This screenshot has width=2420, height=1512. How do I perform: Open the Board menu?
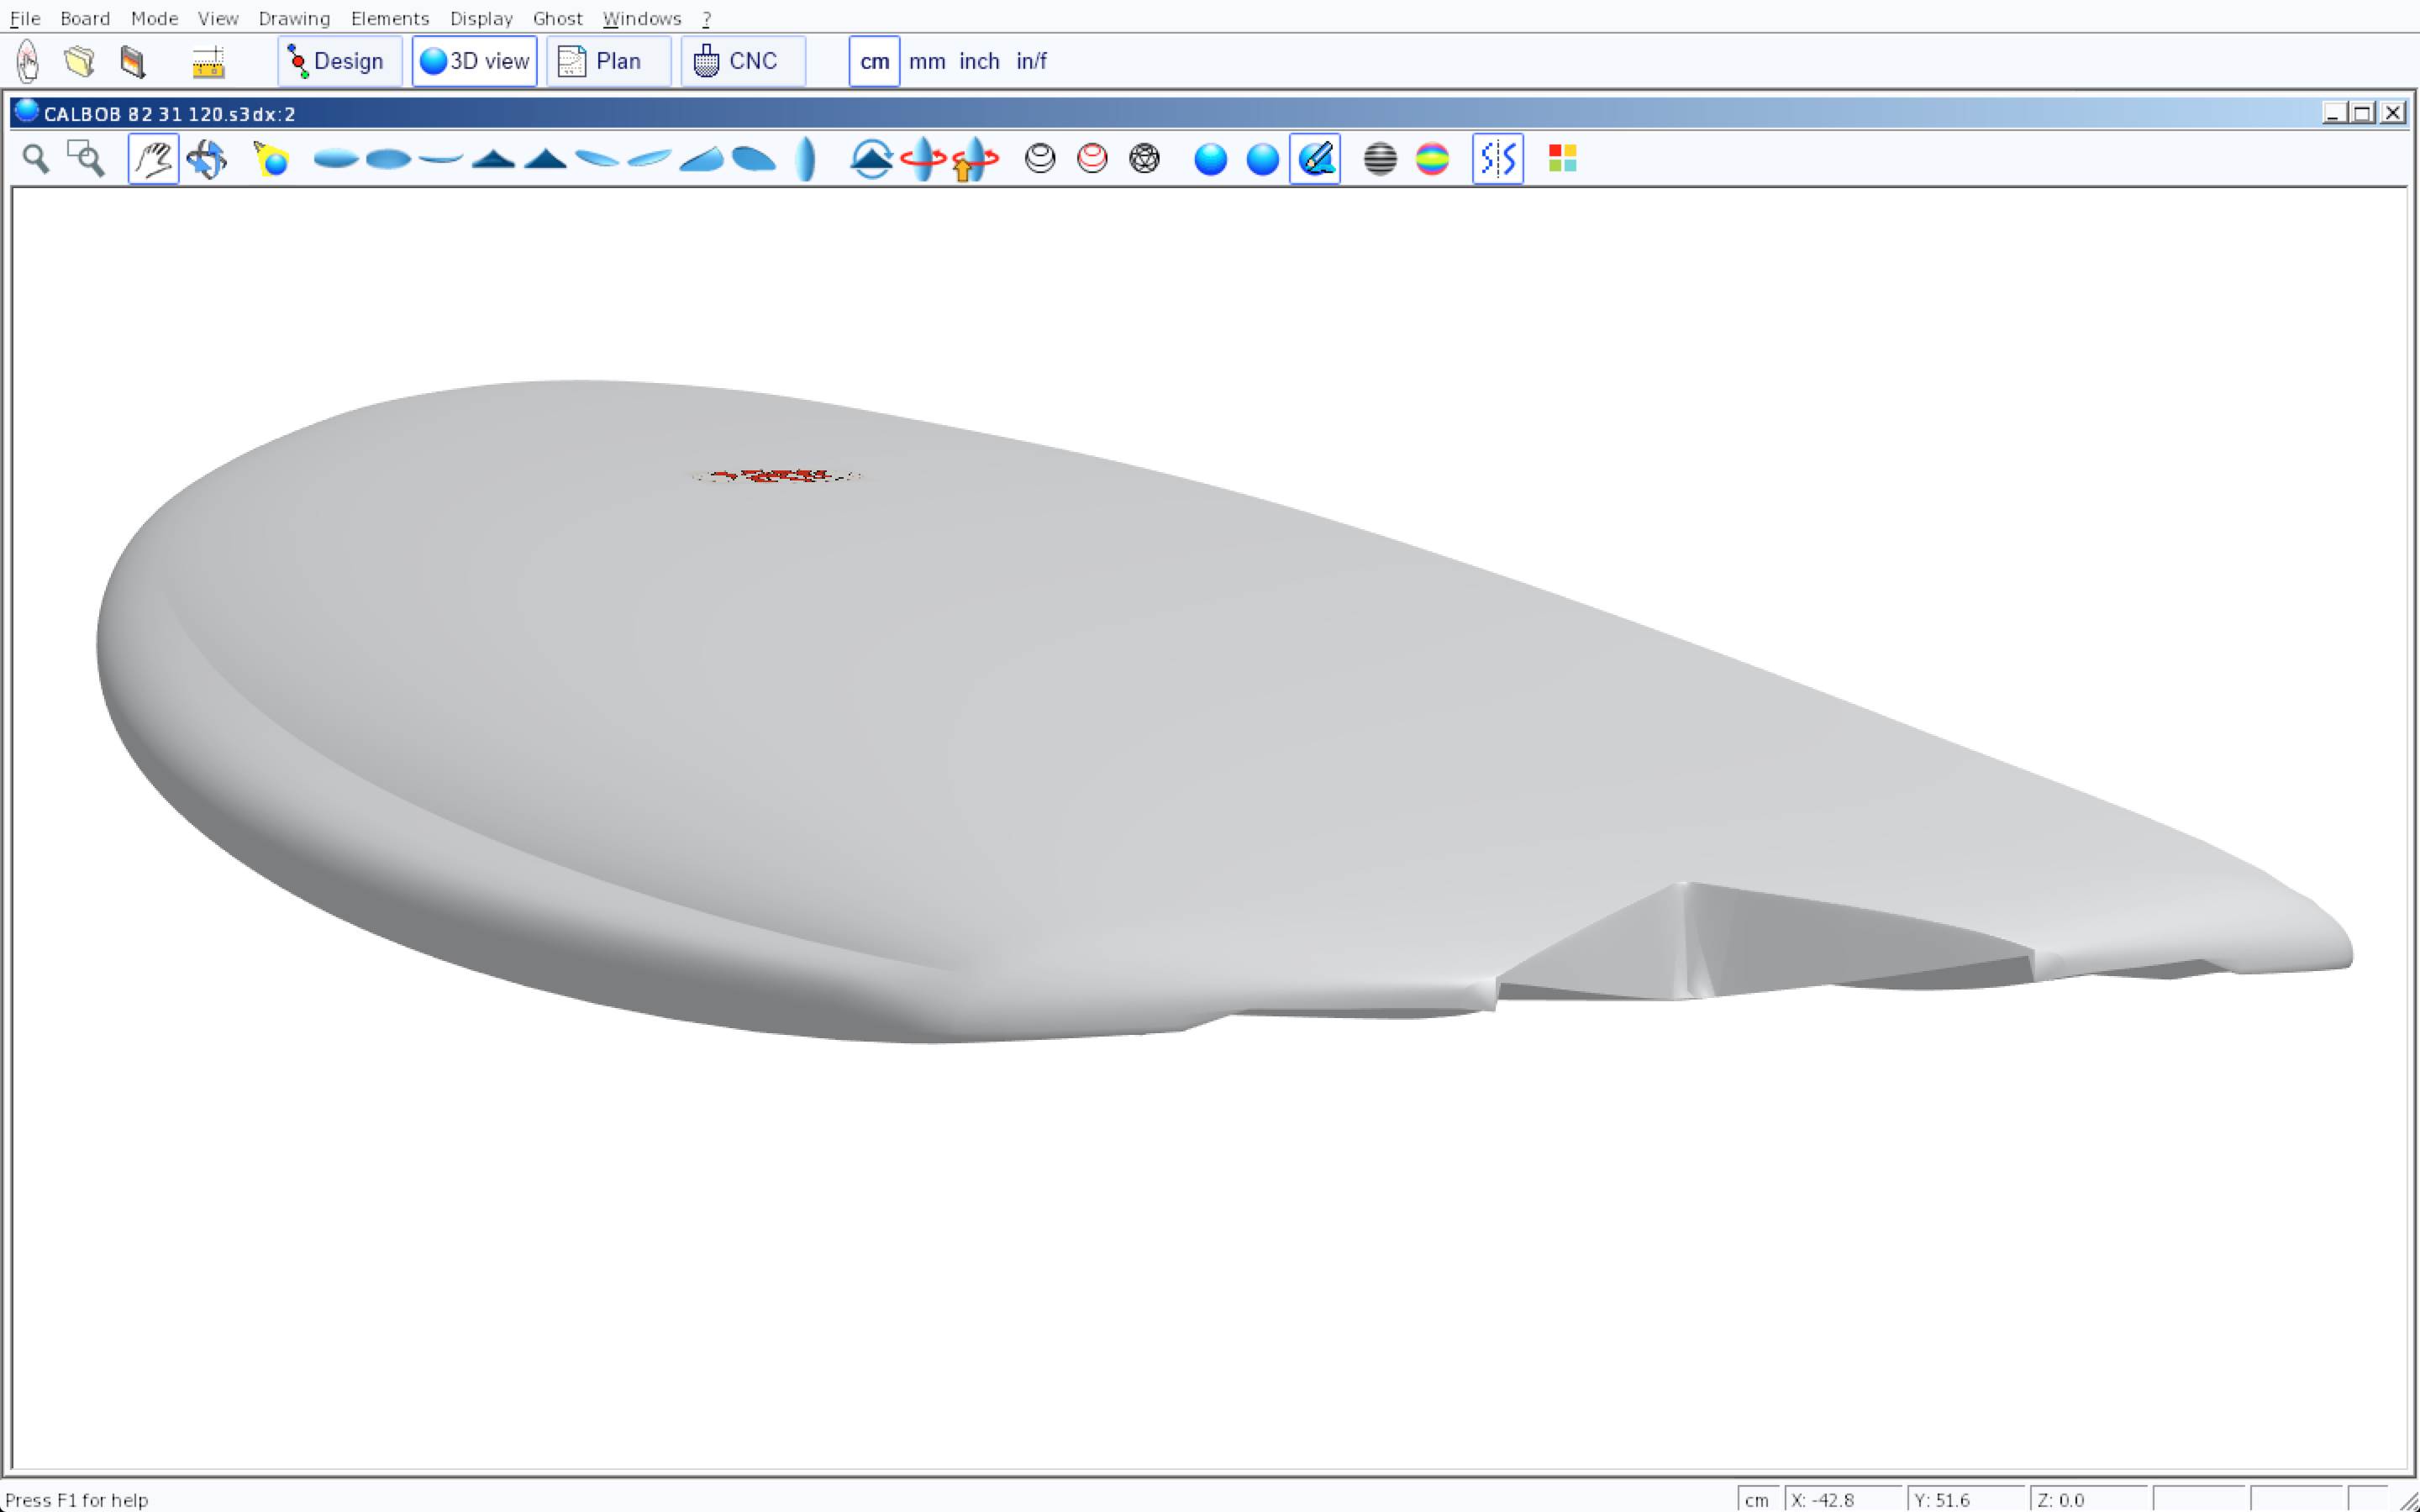click(x=85, y=18)
